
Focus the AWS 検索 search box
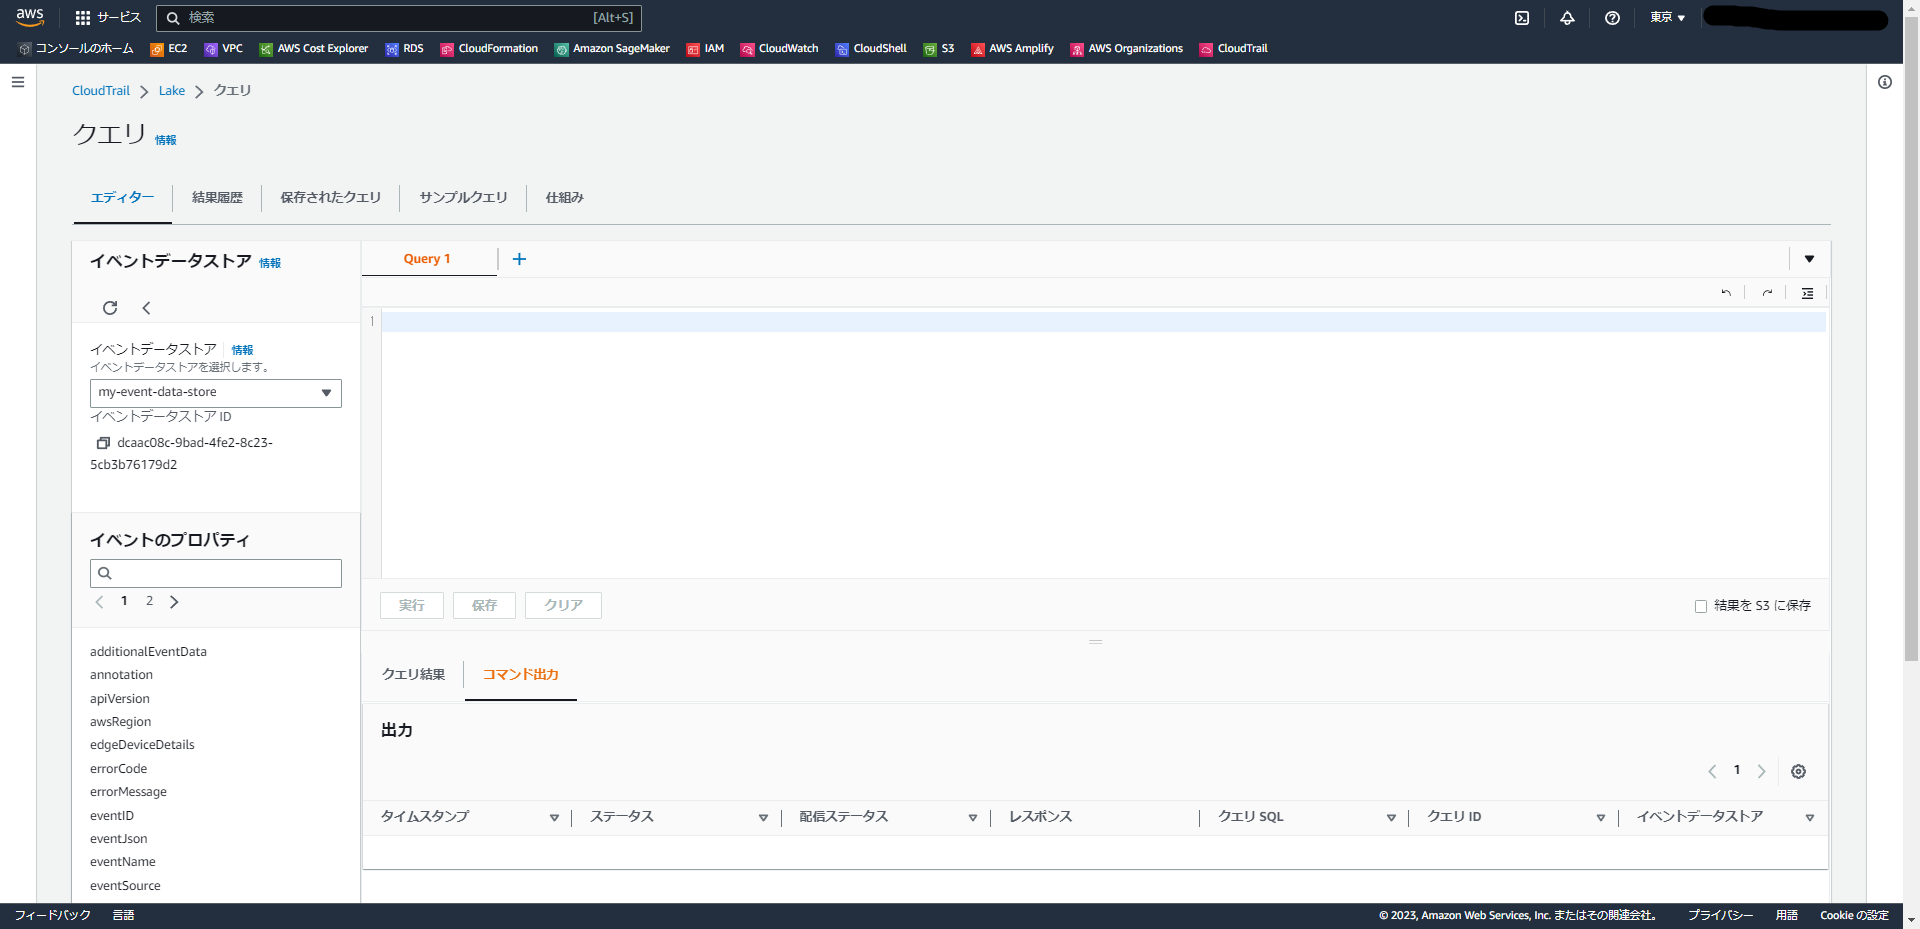point(399,18)
